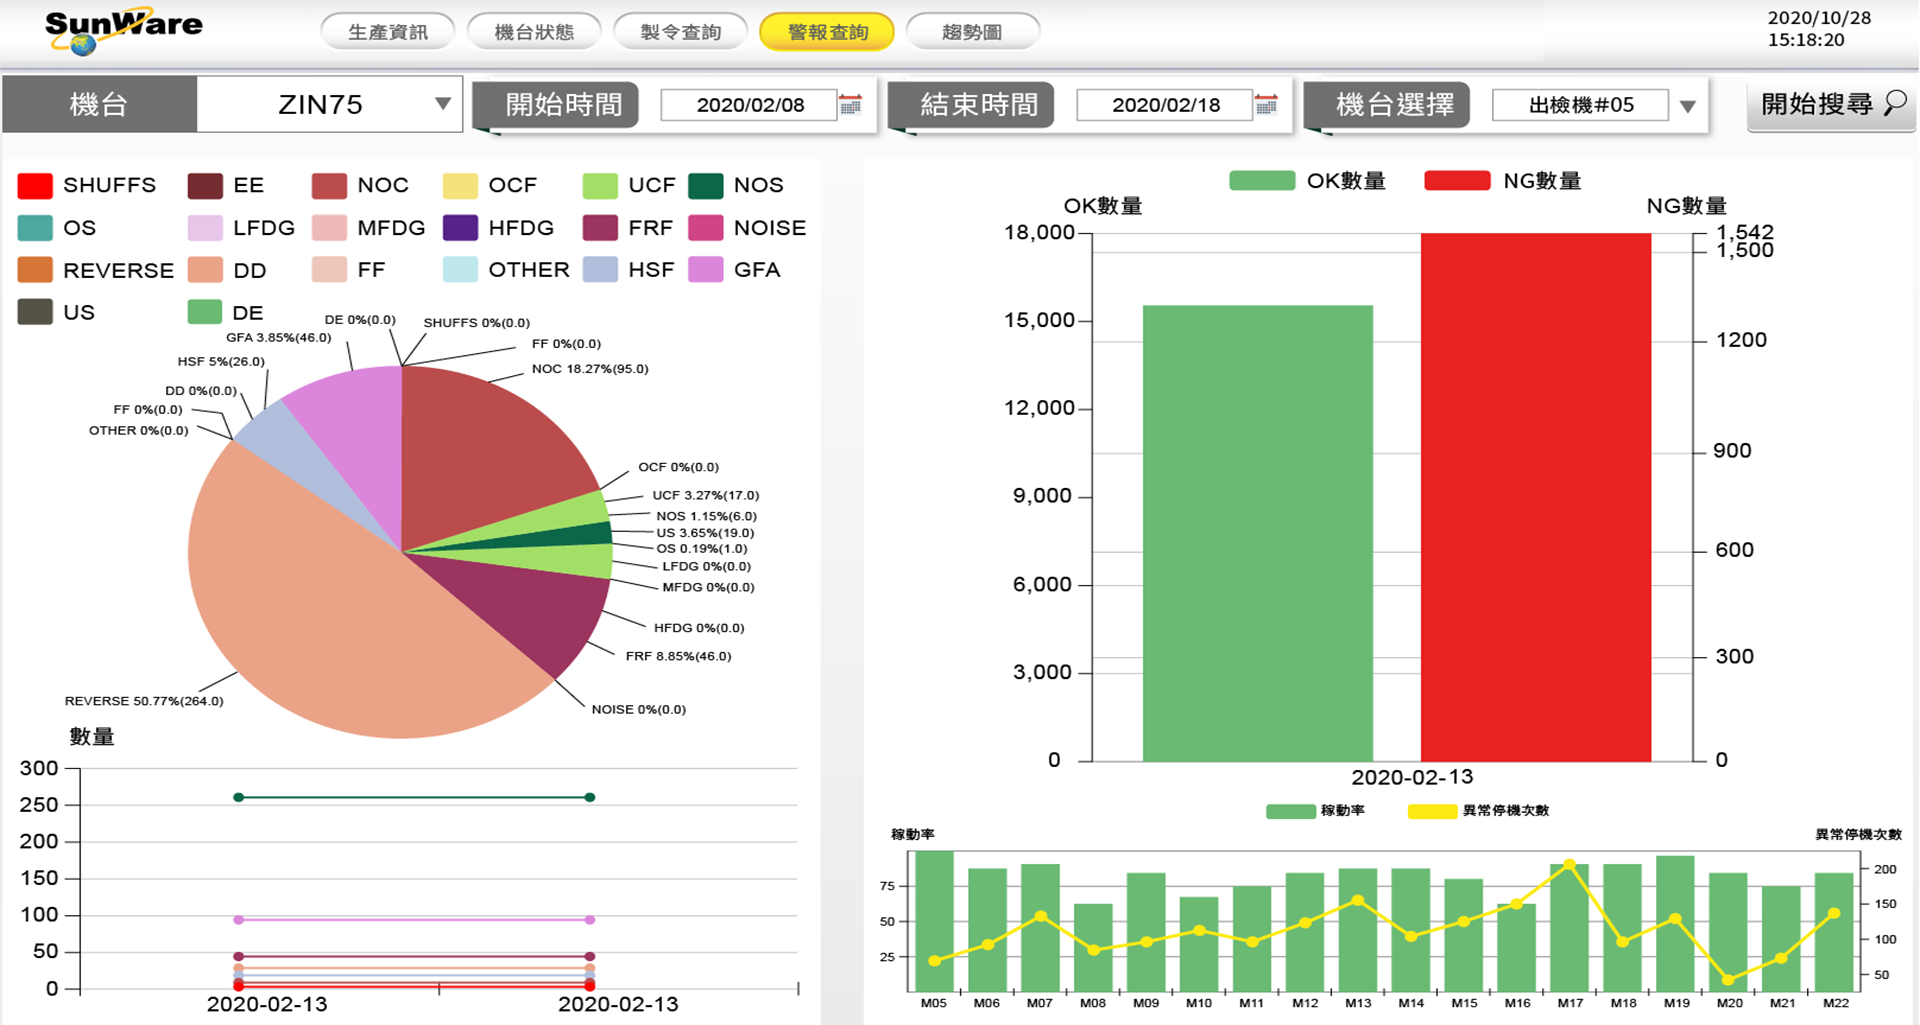The width and height of the screenshot is (1920, 1025).
Task: Open the 生產資訊 tab
Action: pos(388,32)
